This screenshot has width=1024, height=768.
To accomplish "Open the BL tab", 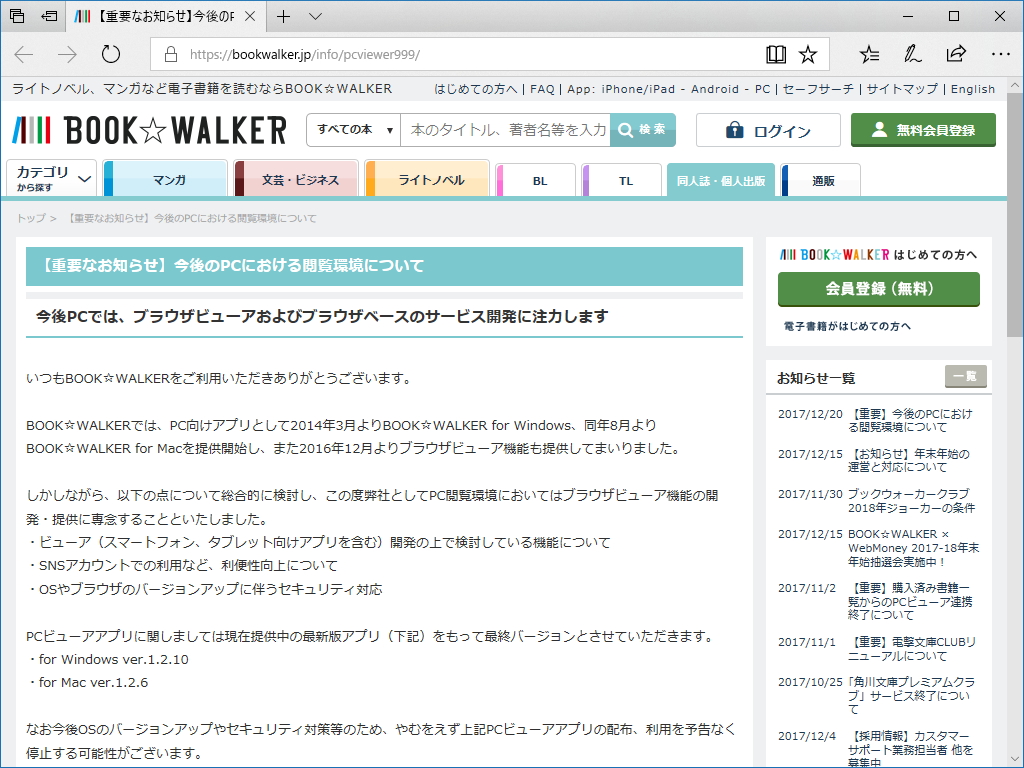I will click(536, 180).
